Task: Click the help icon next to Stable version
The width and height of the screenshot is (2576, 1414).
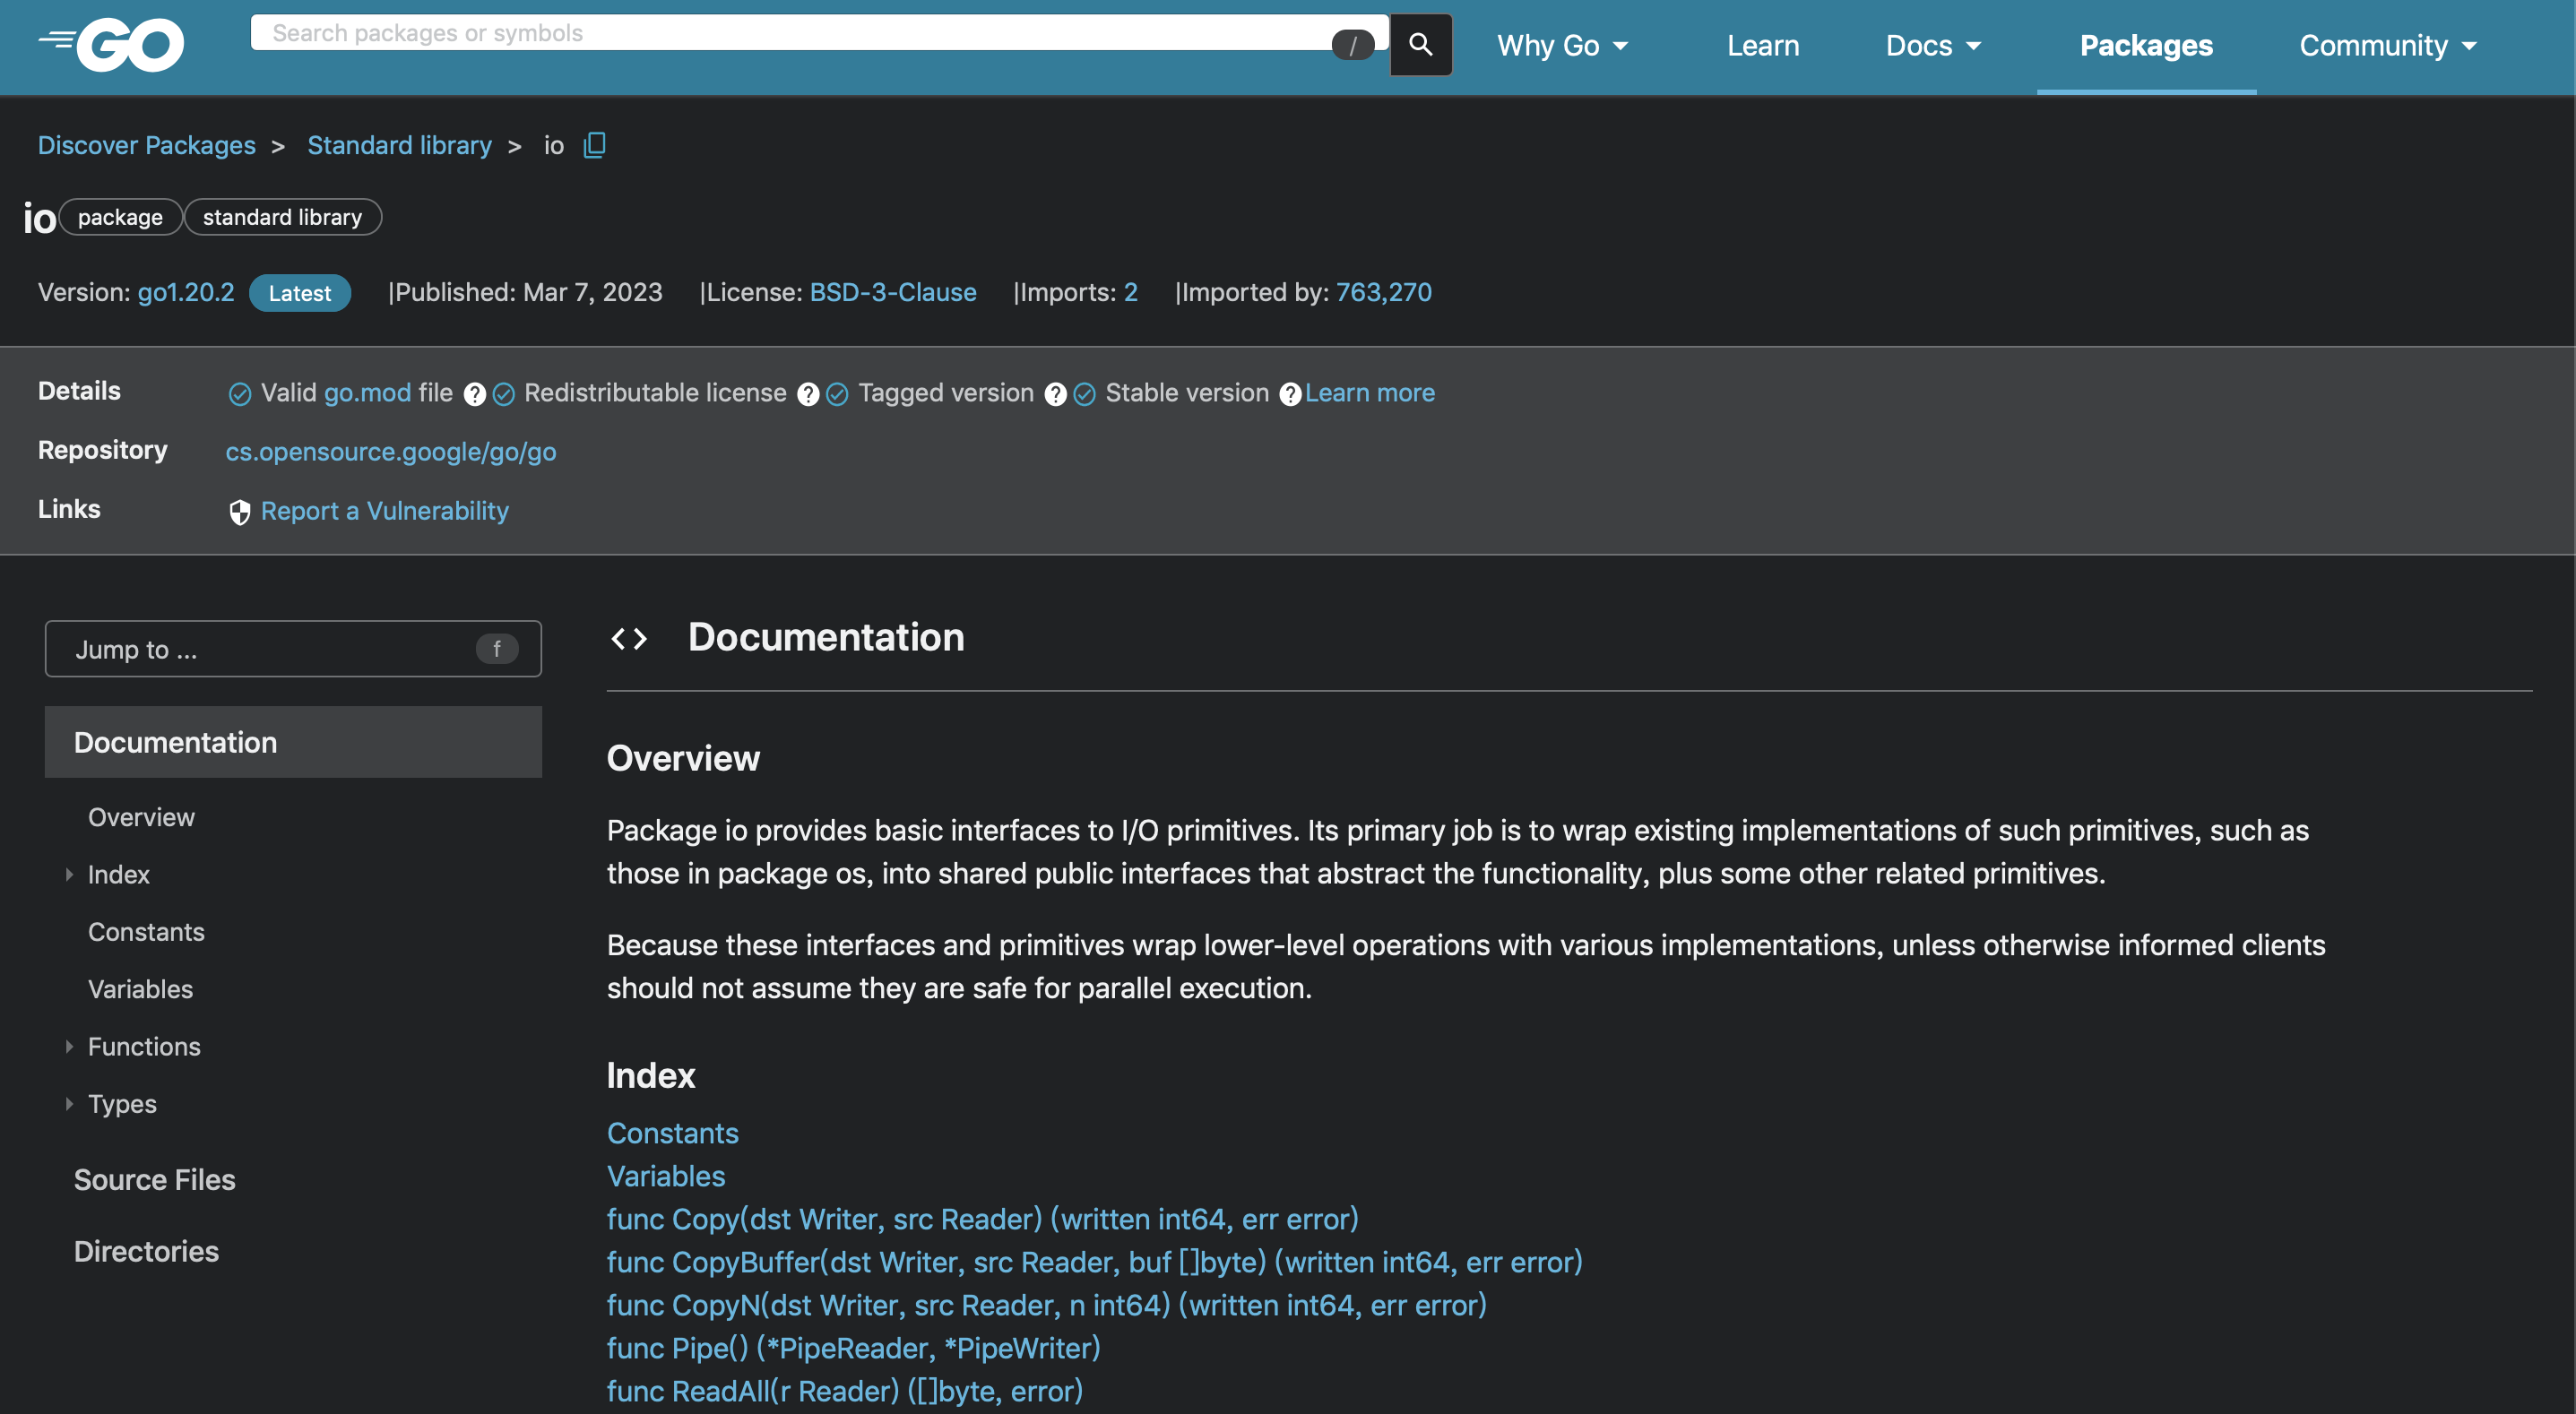Action: point(1290,394)
